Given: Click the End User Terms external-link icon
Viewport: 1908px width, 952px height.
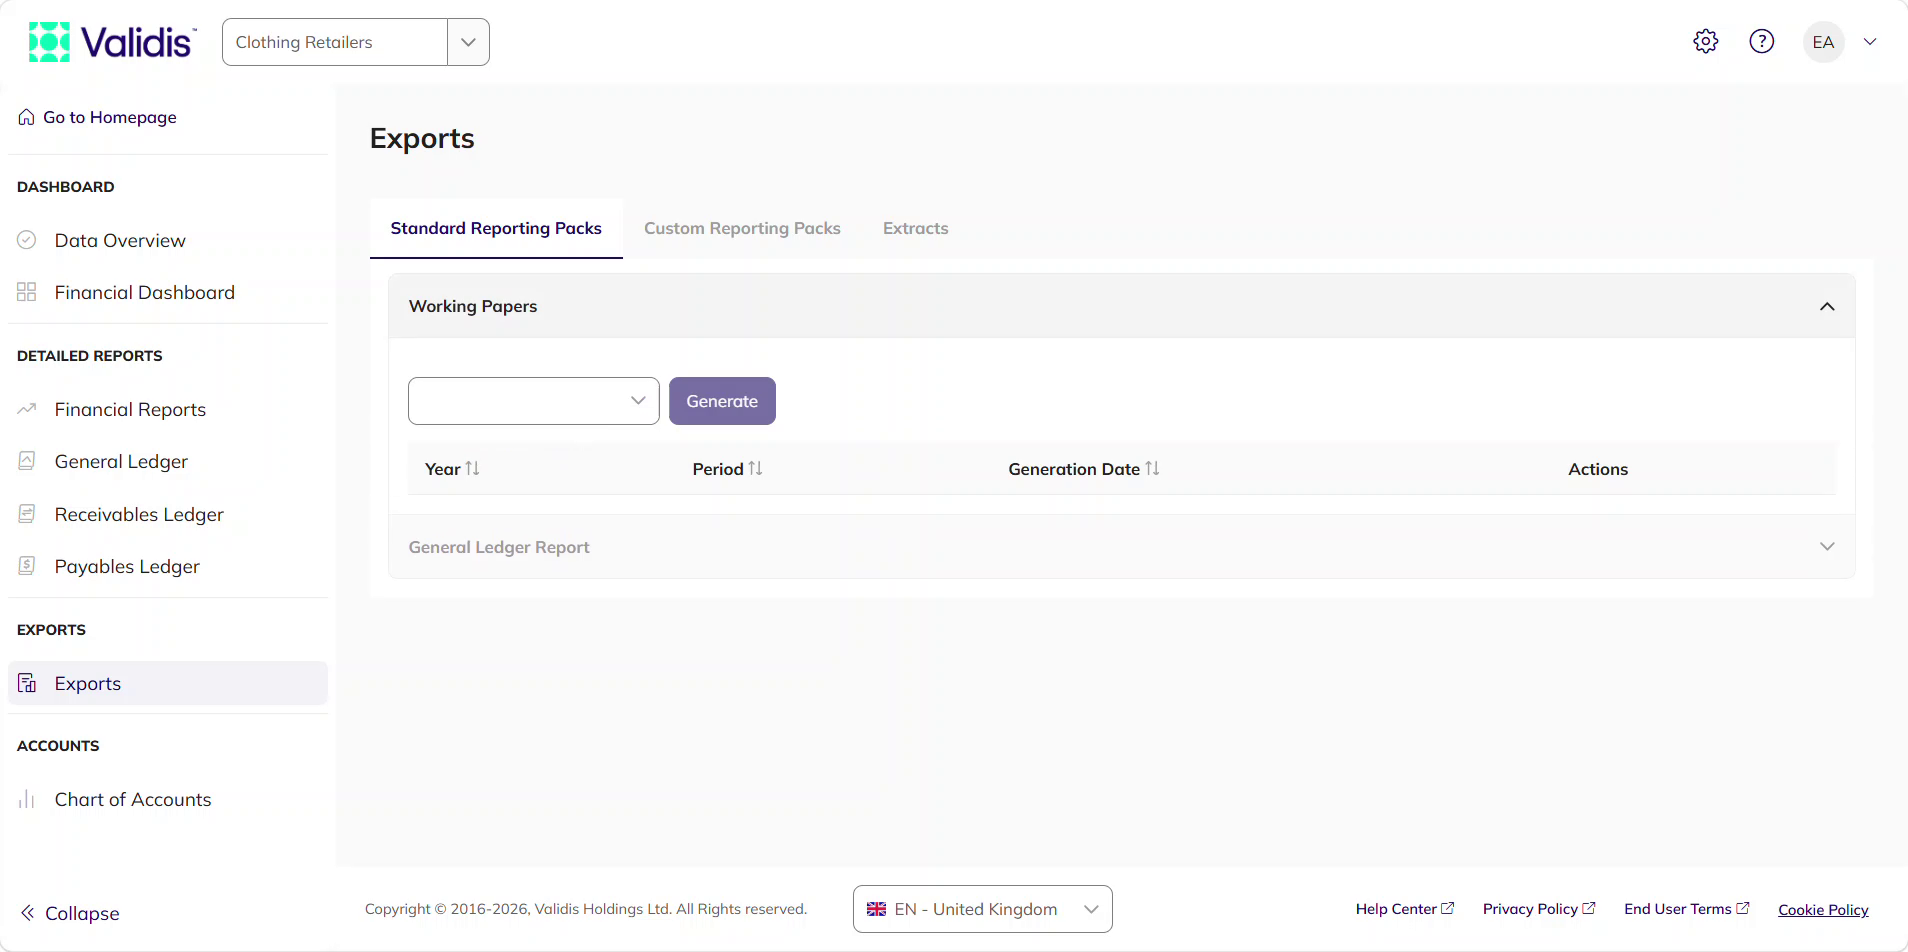Looking at the screenshot, I should [1742, 908].
